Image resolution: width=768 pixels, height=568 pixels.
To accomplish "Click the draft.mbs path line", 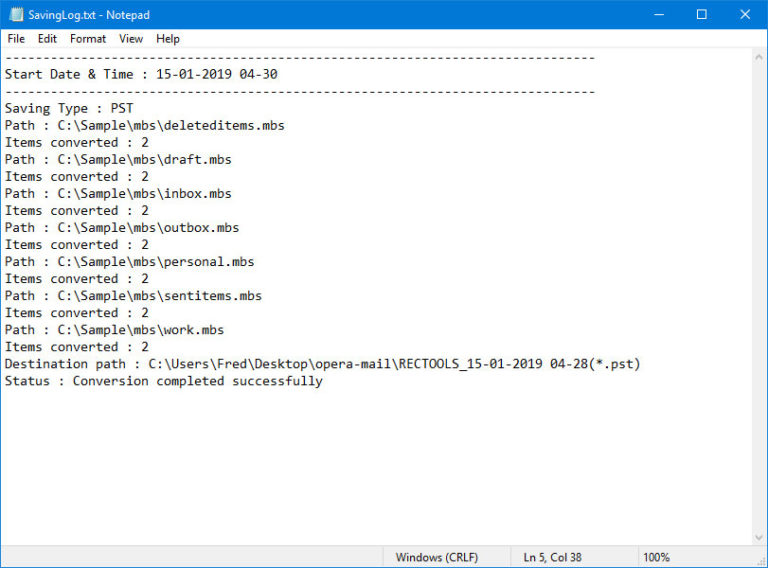I will coord(118,160).
